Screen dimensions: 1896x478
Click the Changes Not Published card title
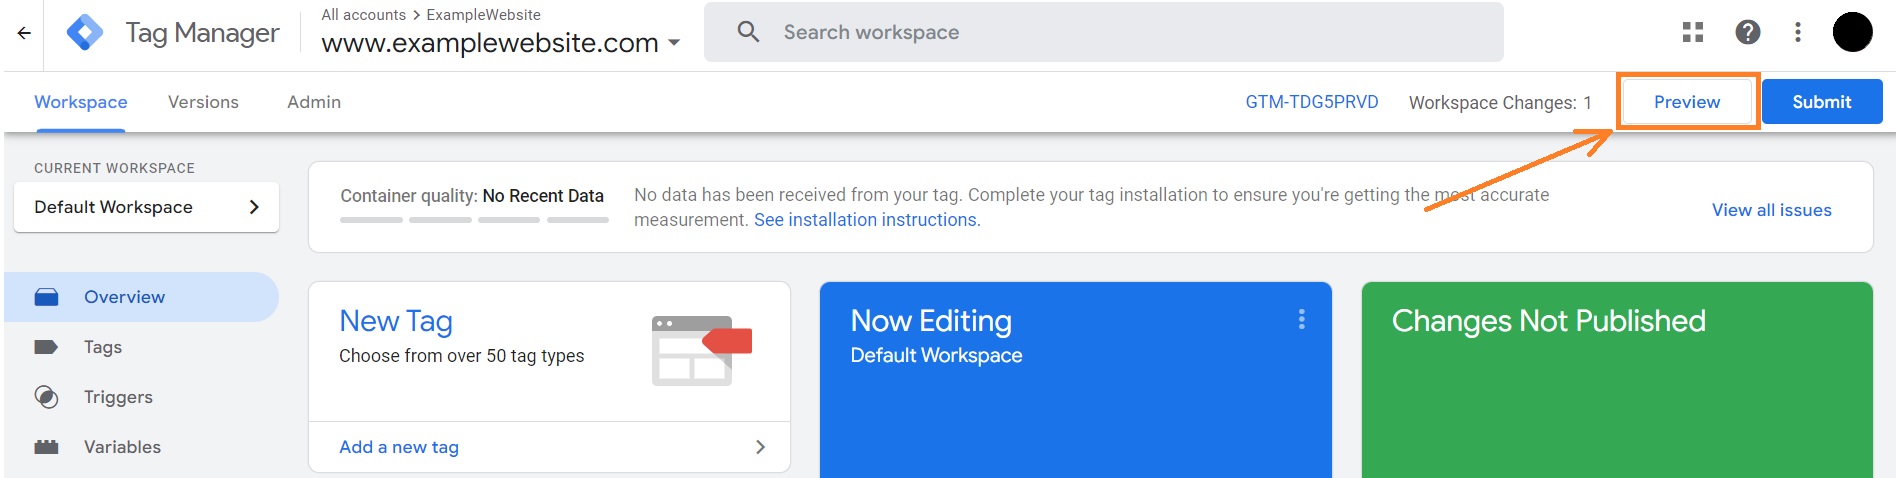coord(1549,321)
